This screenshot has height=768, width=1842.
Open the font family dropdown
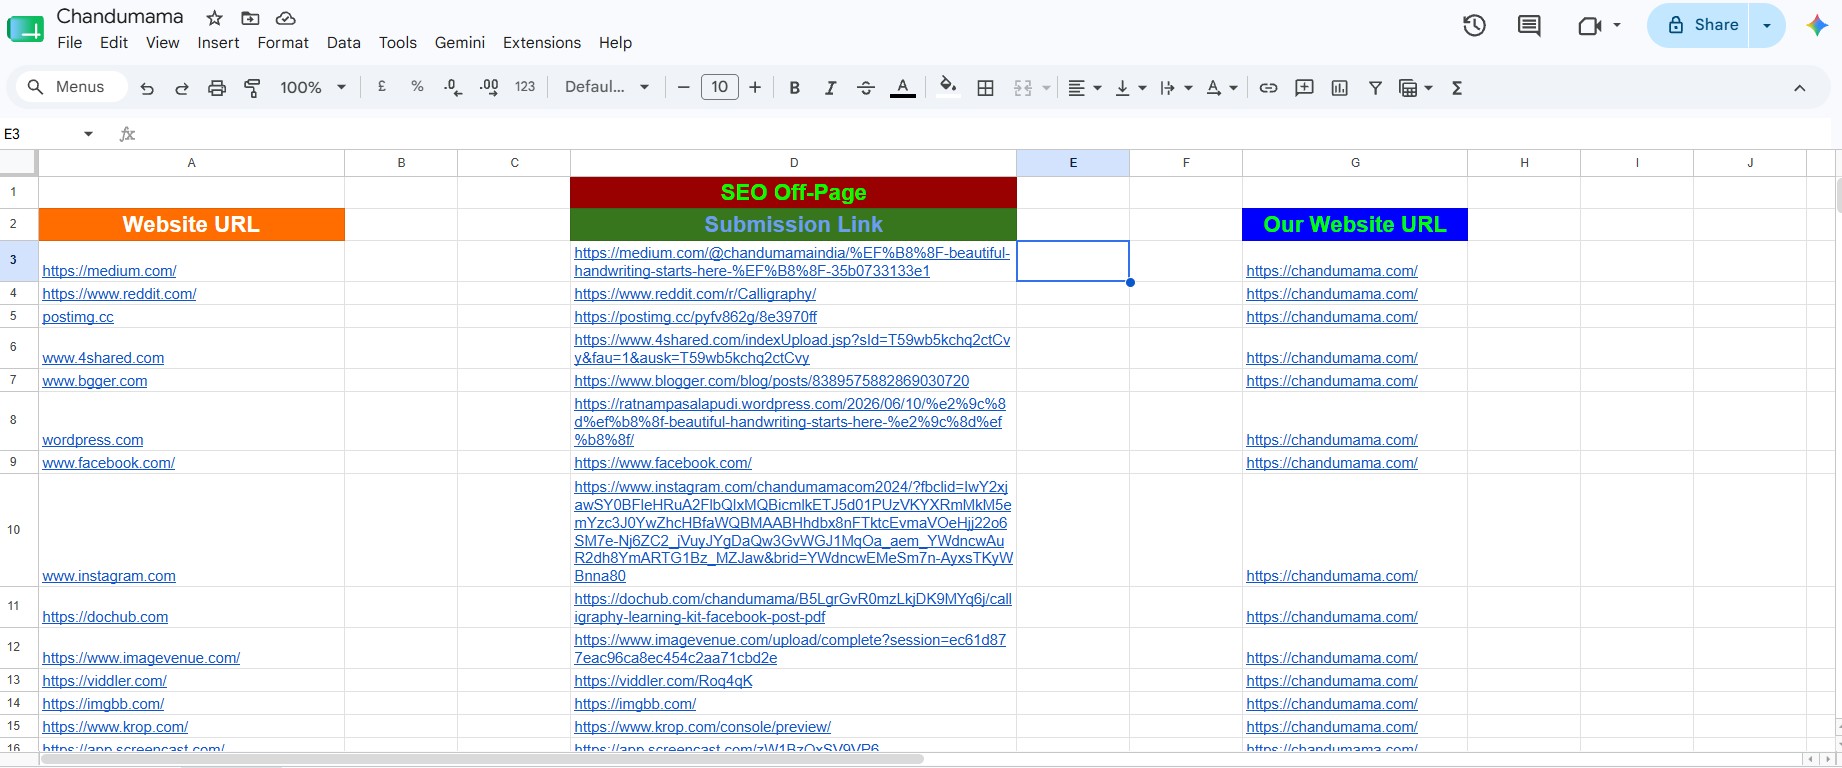(x=607, y=87)
